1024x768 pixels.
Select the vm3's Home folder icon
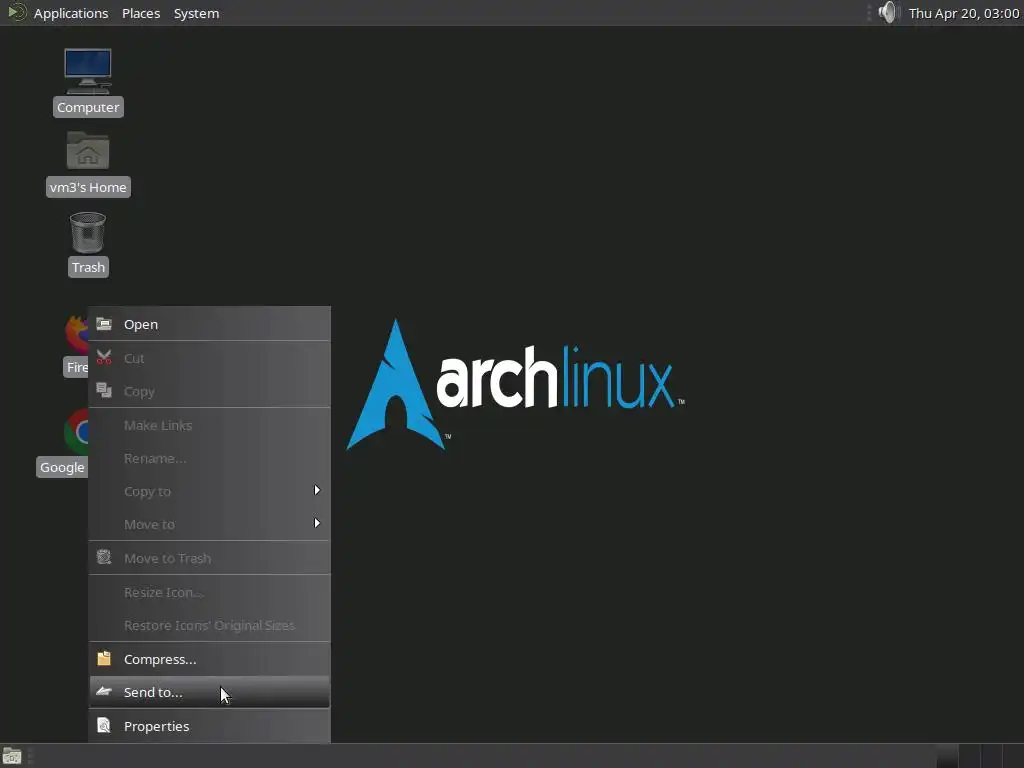point(88,151)
